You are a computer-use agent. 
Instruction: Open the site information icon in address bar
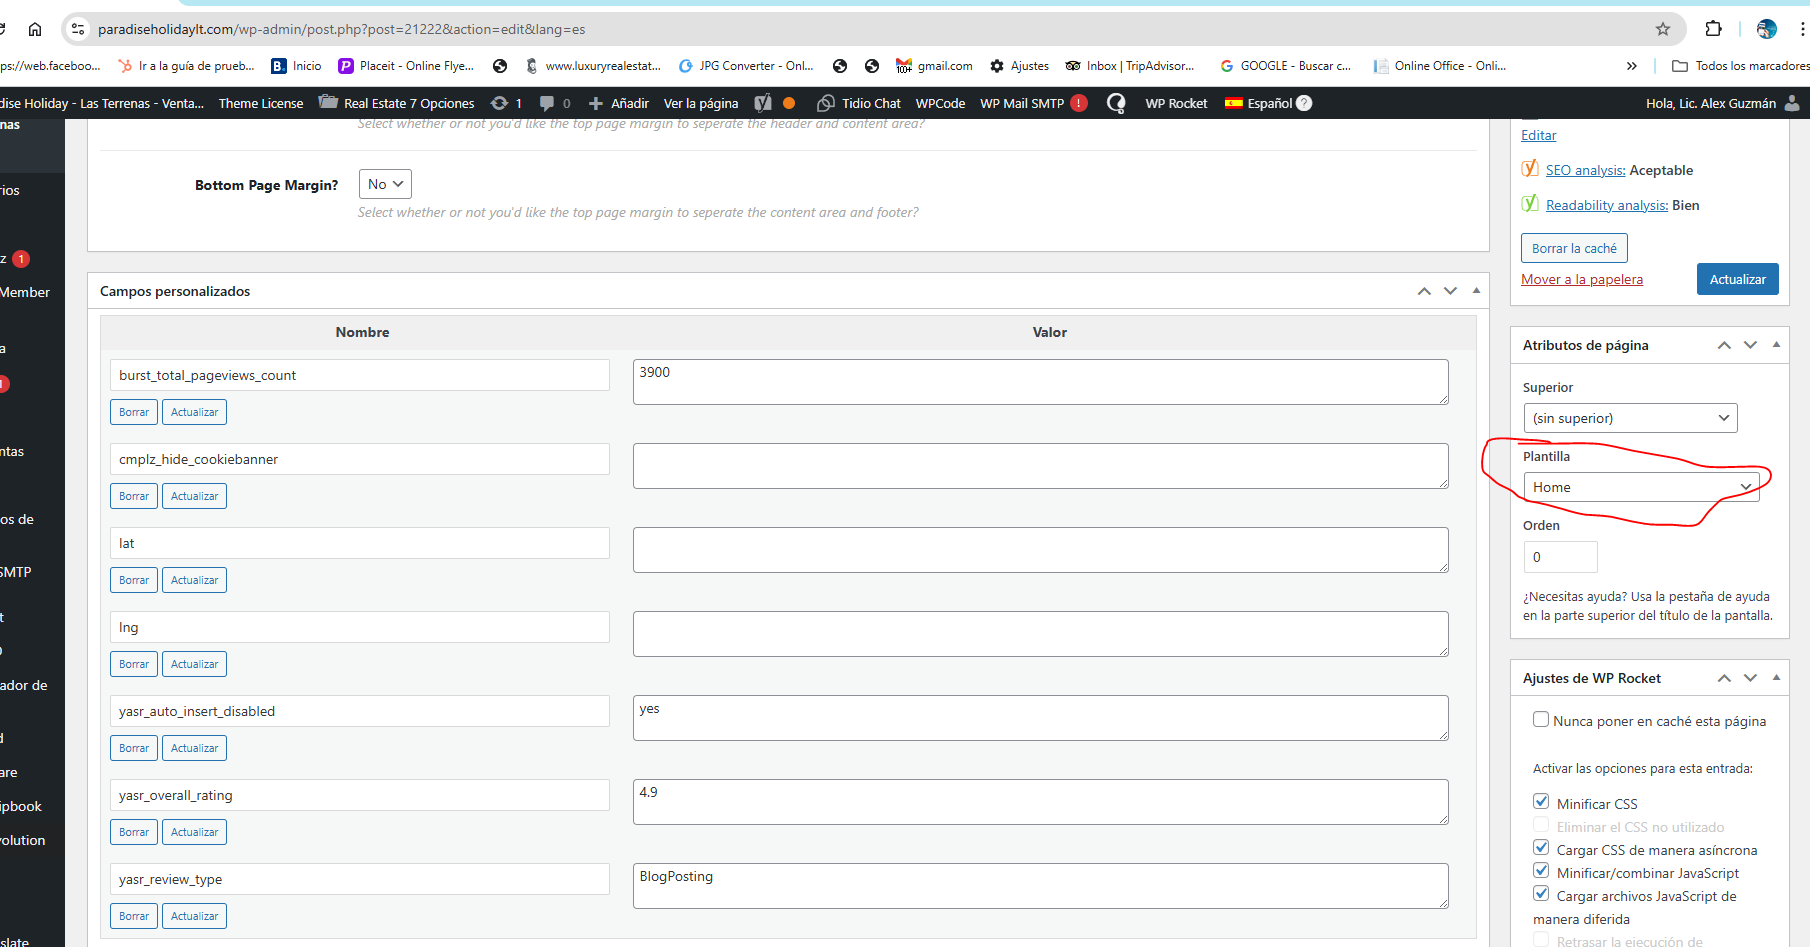[x=78, y=29]
